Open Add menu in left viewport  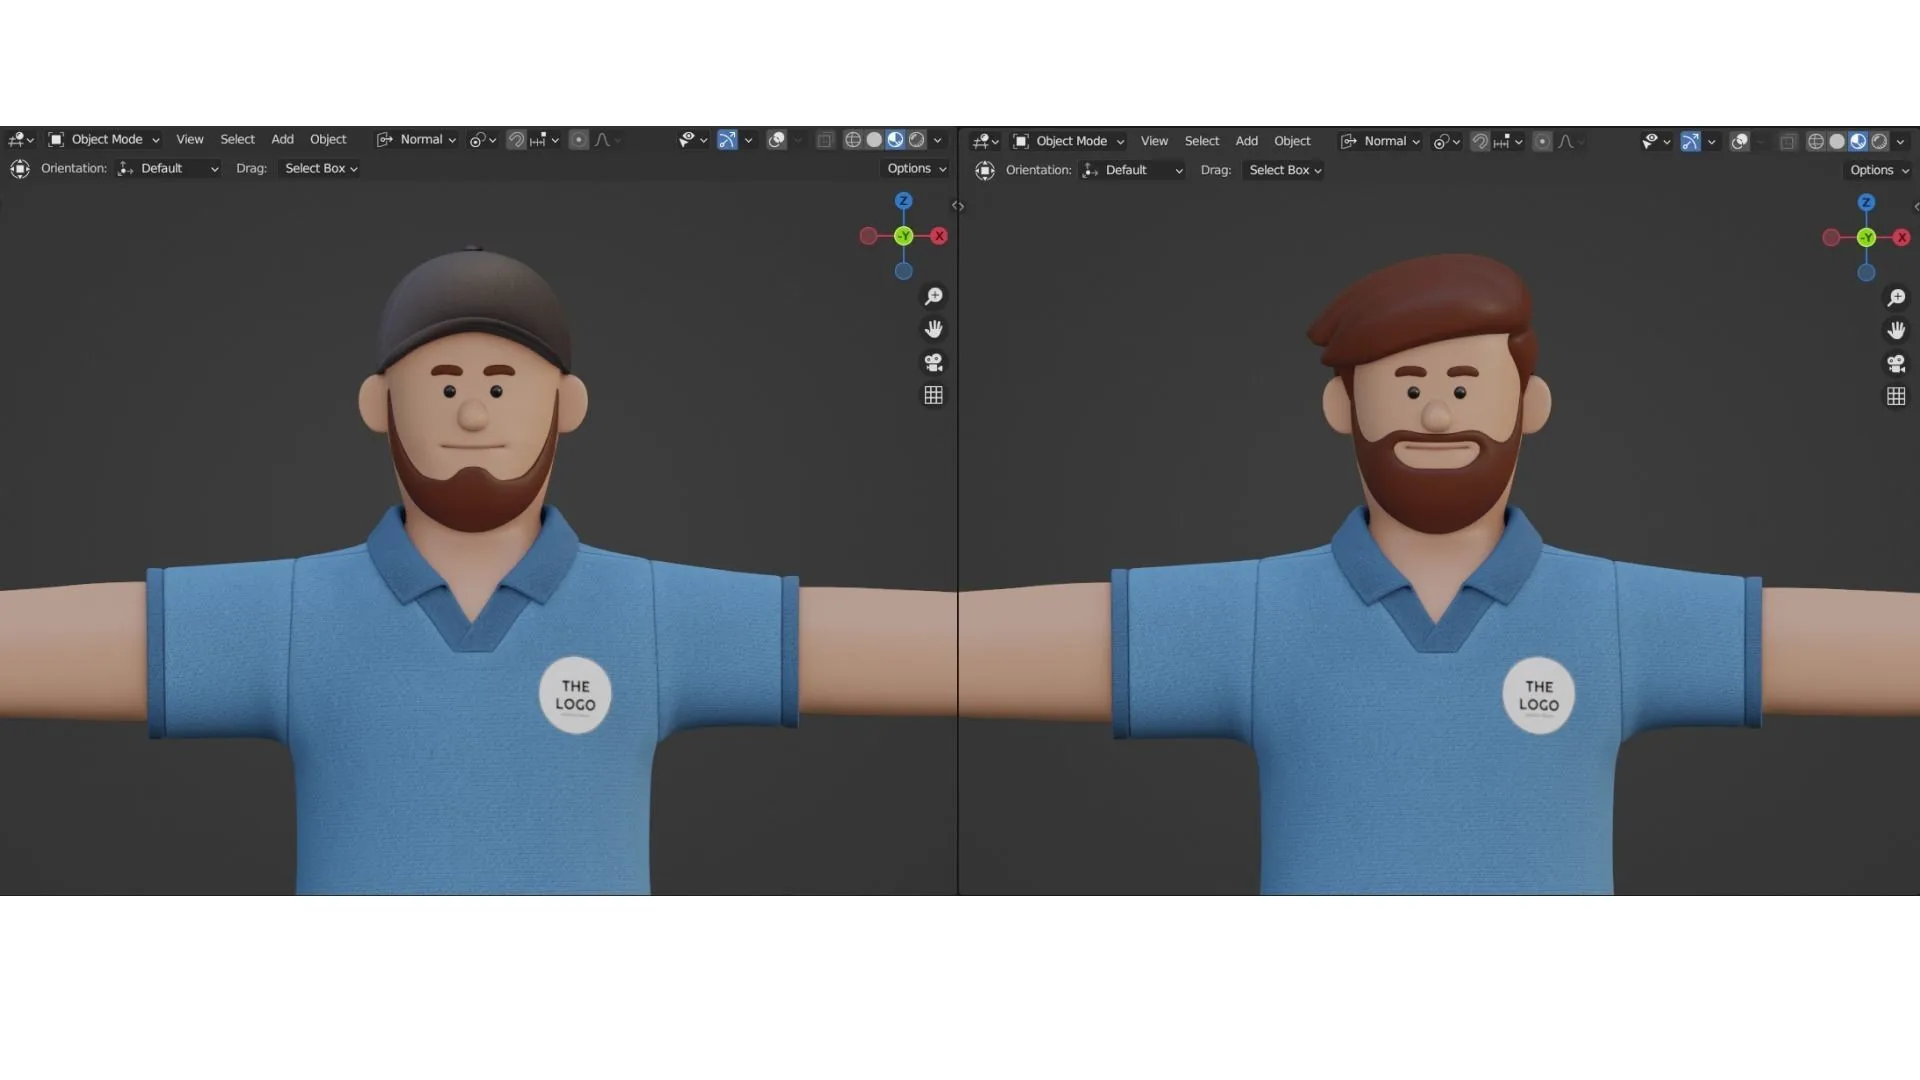coord(282,140)
